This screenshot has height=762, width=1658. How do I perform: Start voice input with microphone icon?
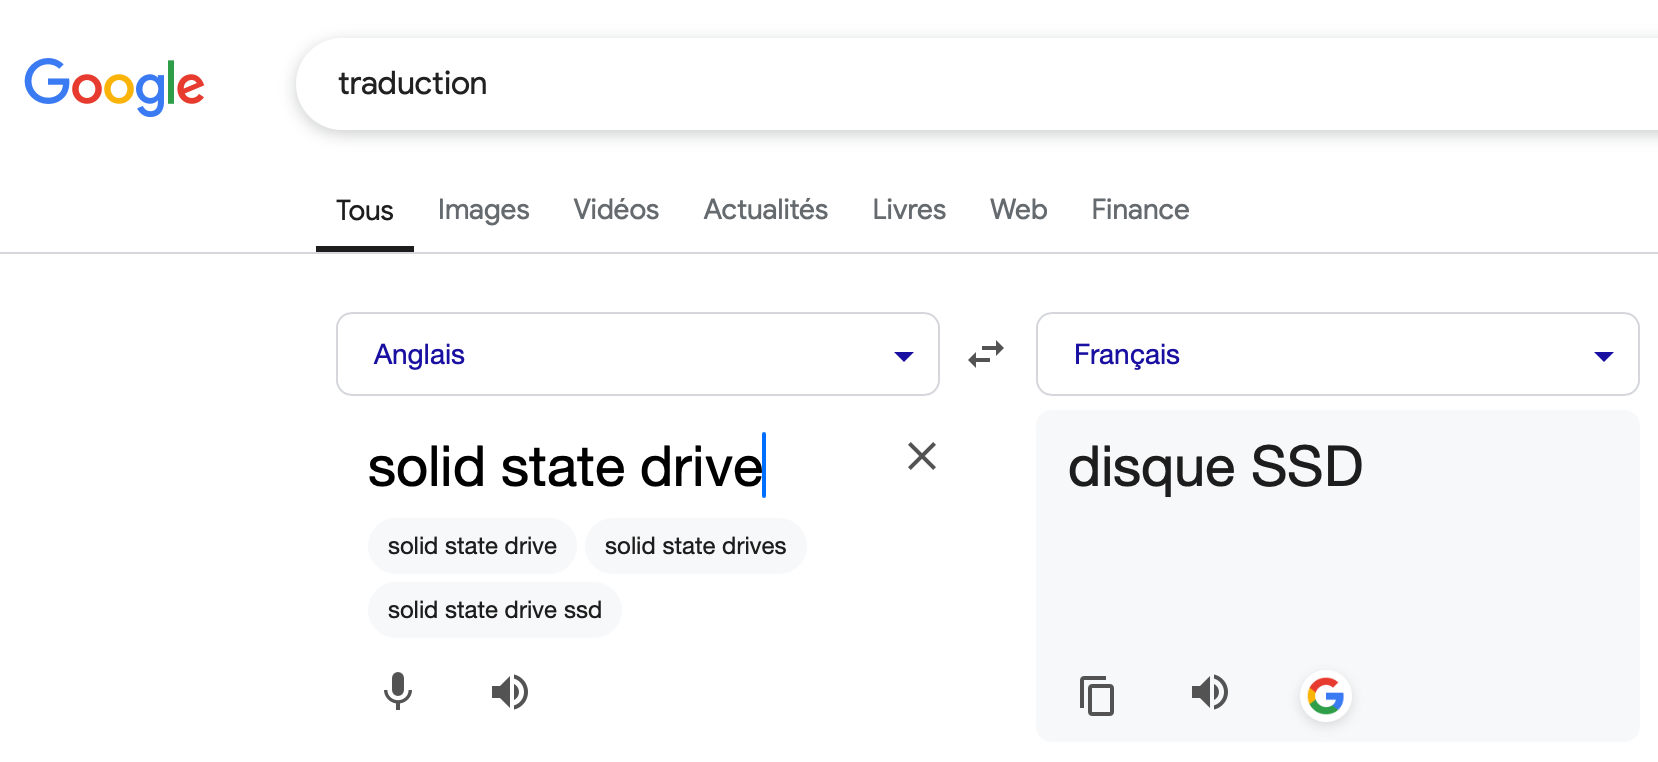pos(398,691)
